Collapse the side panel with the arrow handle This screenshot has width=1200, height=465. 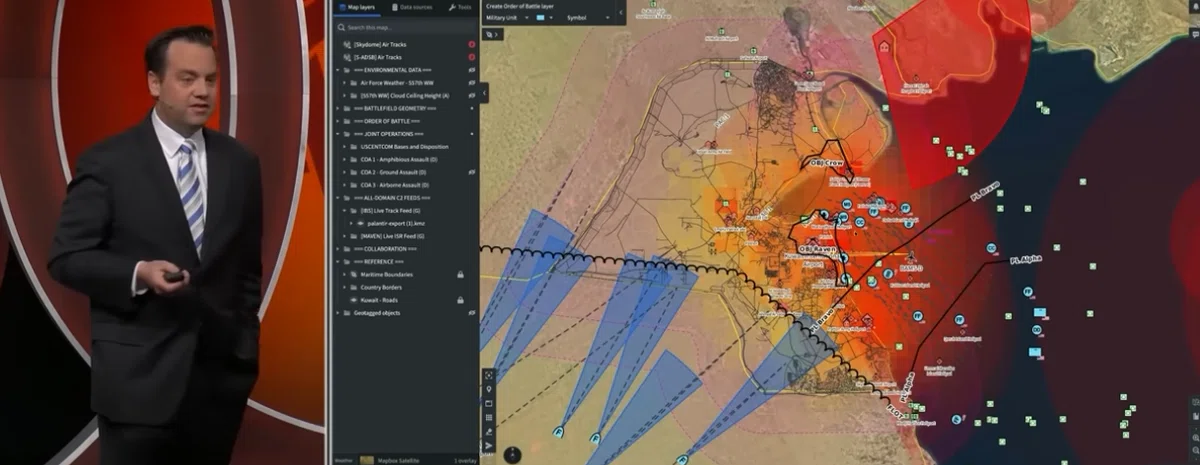point(484,92)
